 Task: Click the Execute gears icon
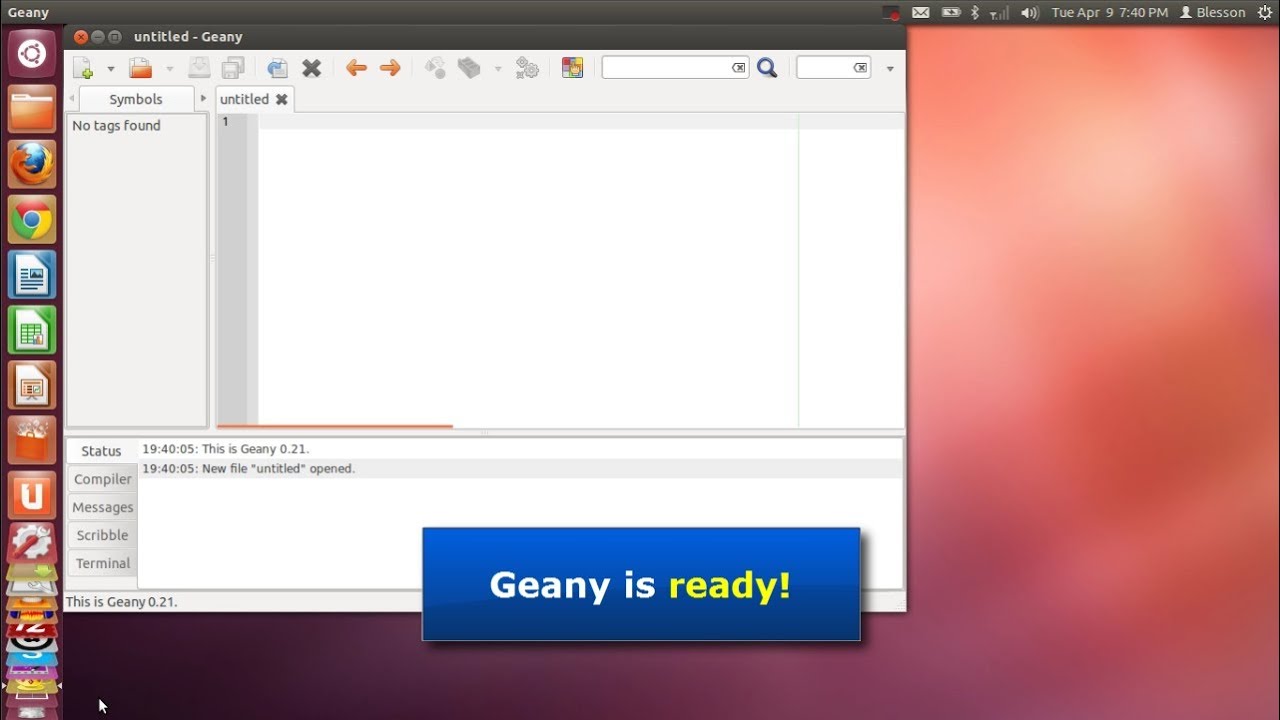[527, 68]
